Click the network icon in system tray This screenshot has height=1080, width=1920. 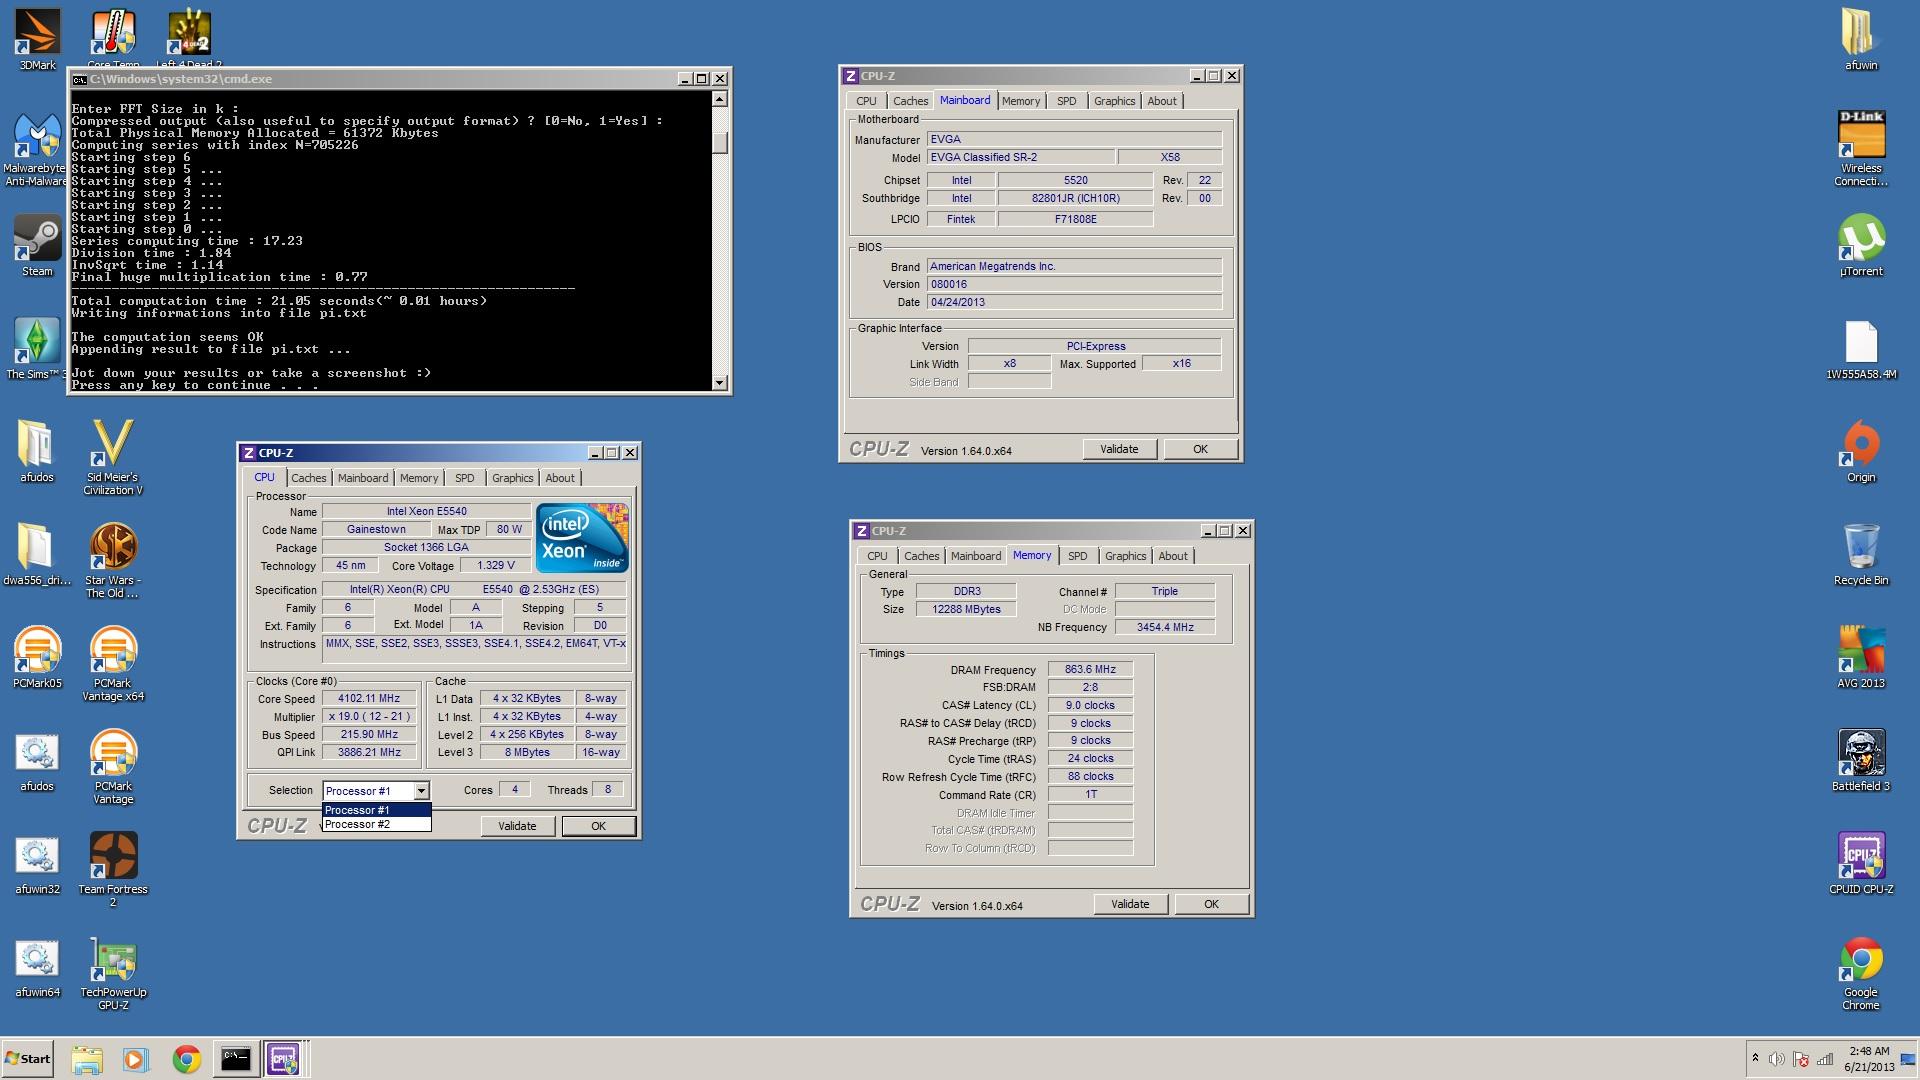click(1825, 1059)
